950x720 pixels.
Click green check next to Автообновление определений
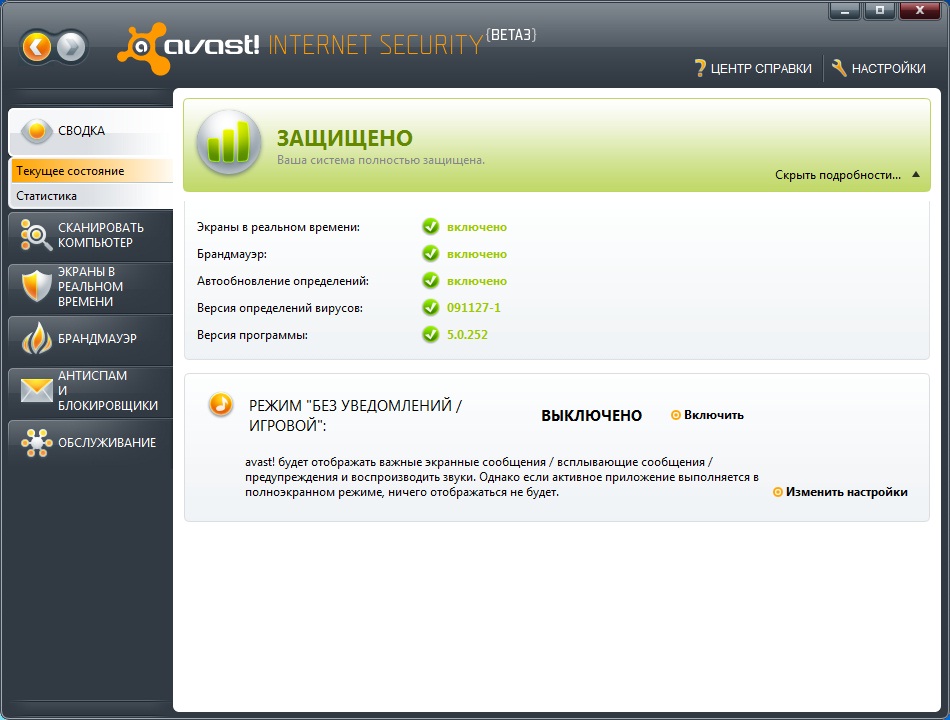[431, 281]
